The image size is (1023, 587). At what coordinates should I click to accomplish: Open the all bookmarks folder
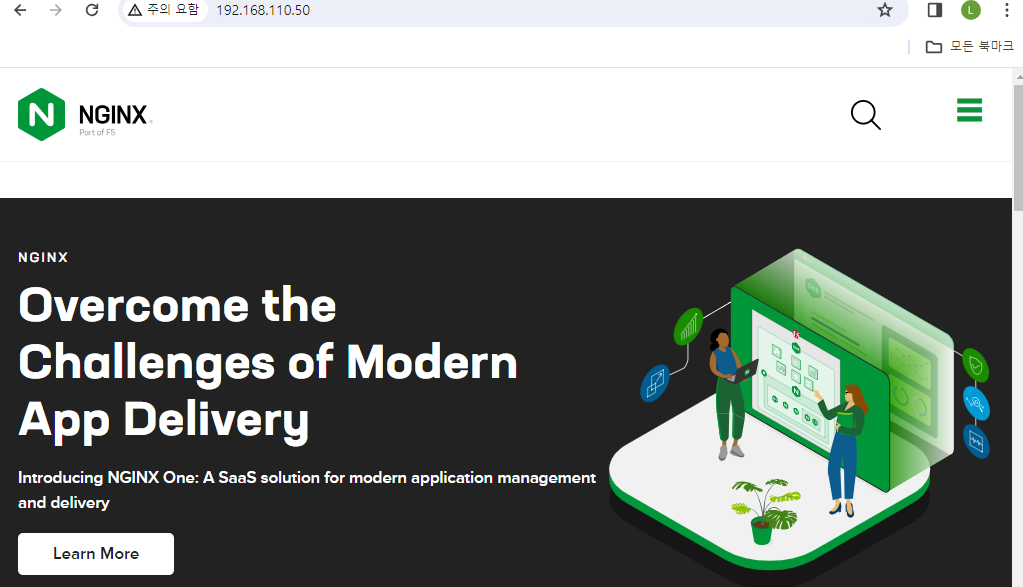pos(970,46)
